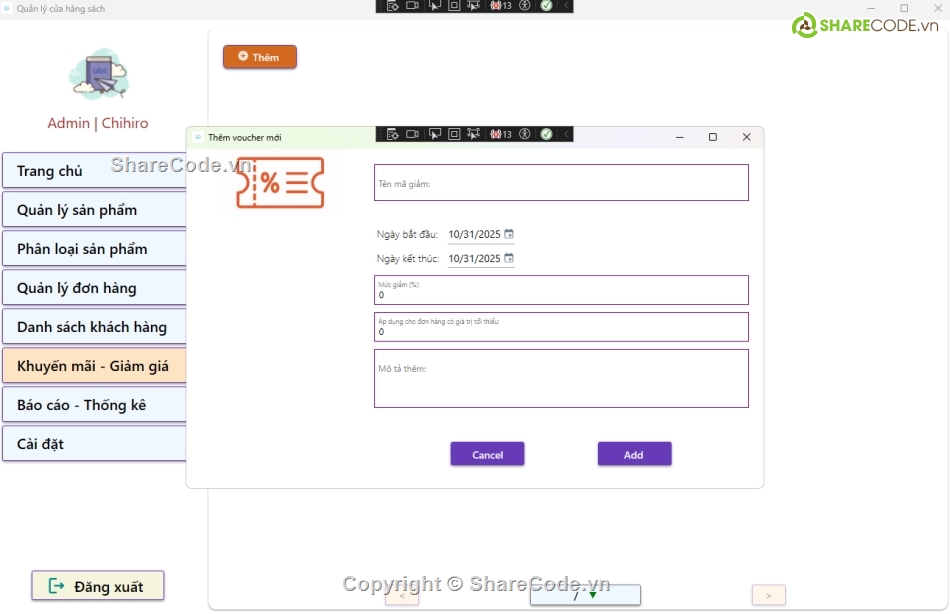Click the voucher coupon image in the dialog

[x=280, y=183]
